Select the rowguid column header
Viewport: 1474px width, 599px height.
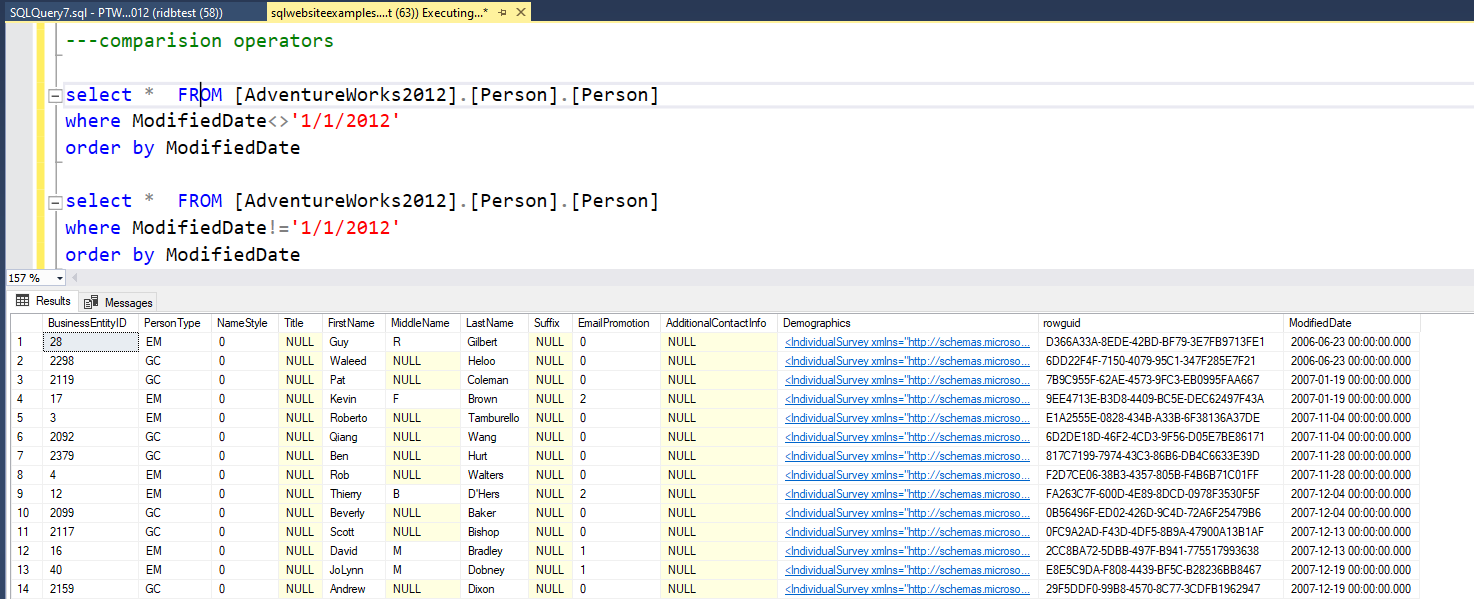1161,323
